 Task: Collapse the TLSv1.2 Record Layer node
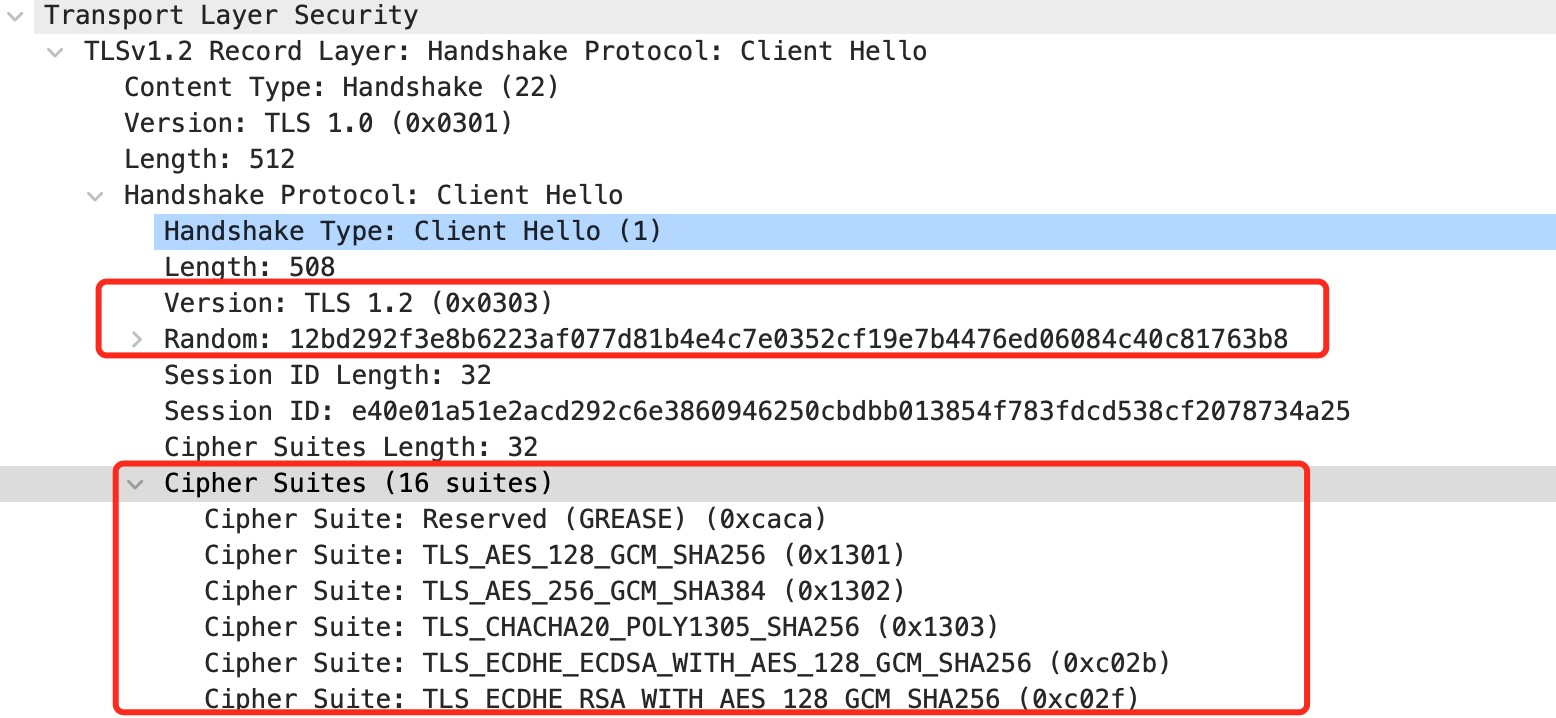tap(54, 51)
